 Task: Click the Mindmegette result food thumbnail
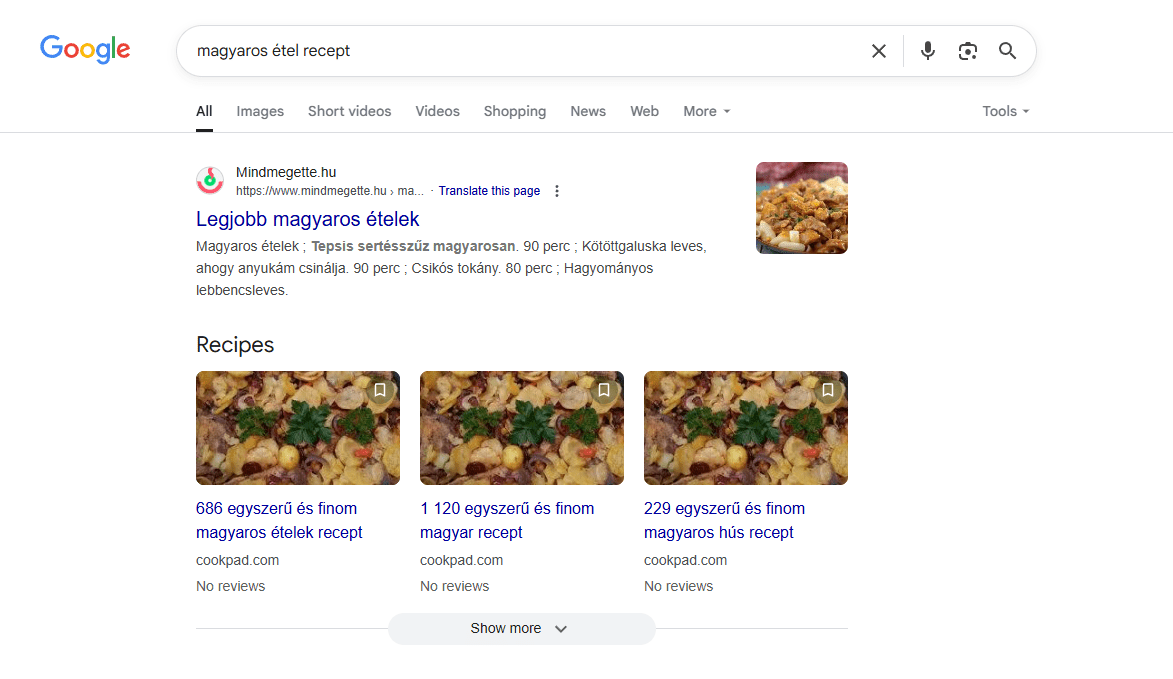[802, 208]
